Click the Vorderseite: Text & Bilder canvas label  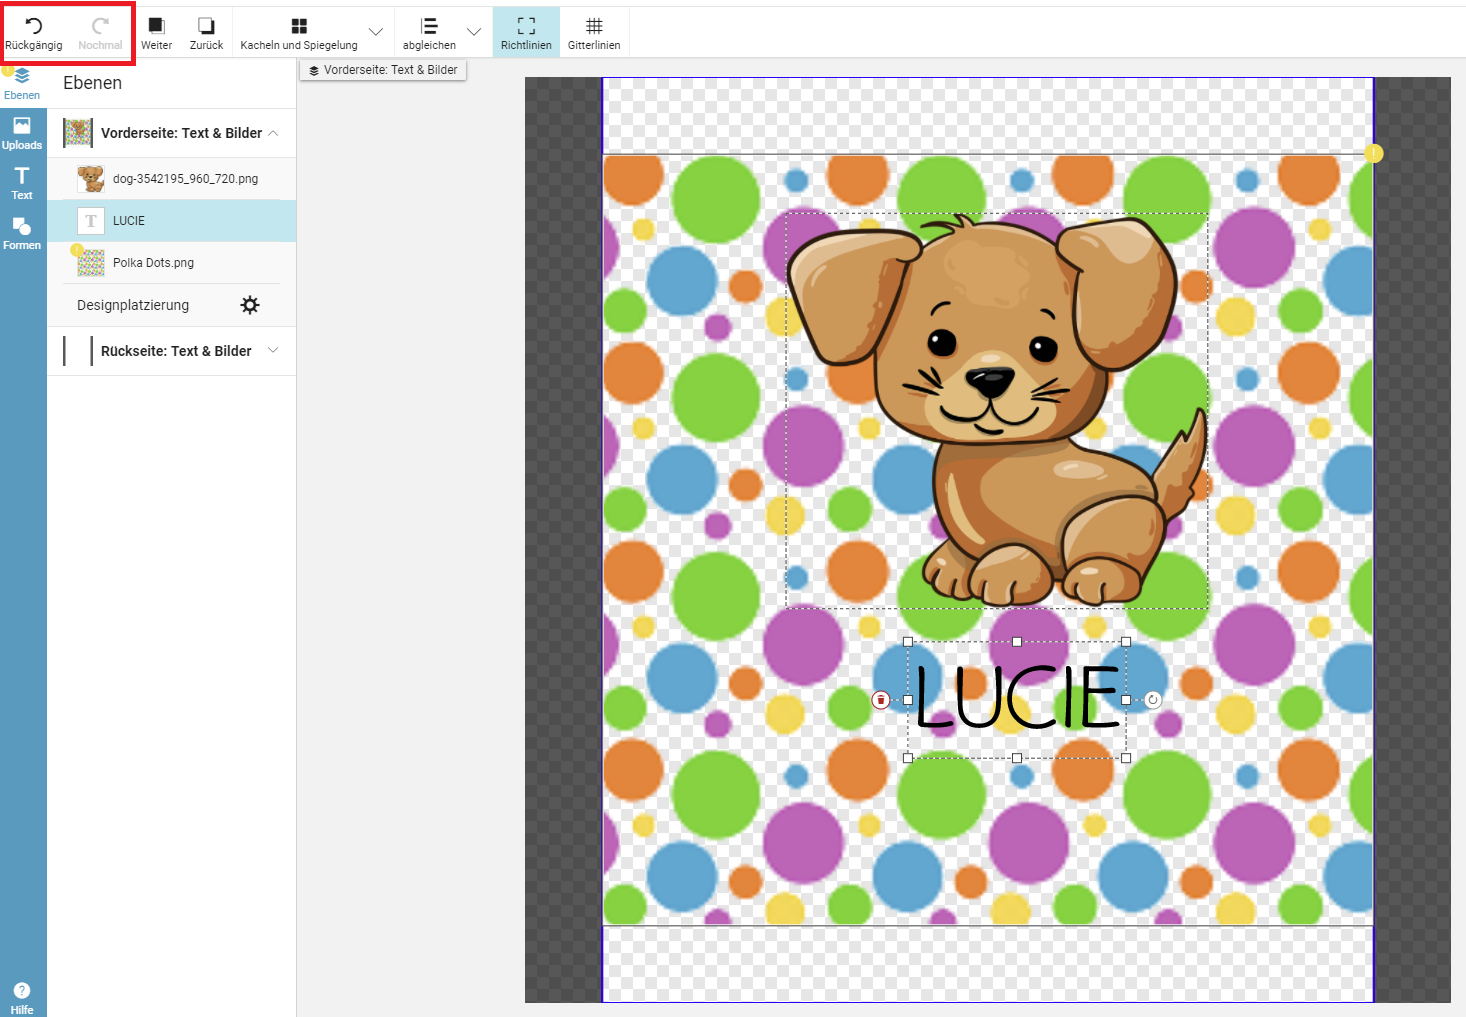point(383,70)
